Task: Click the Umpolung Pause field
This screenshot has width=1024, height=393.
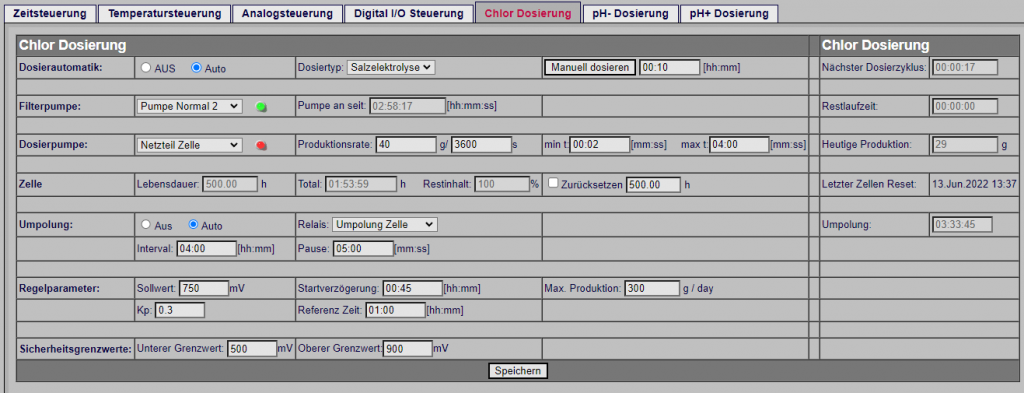Action: [363, 248]
